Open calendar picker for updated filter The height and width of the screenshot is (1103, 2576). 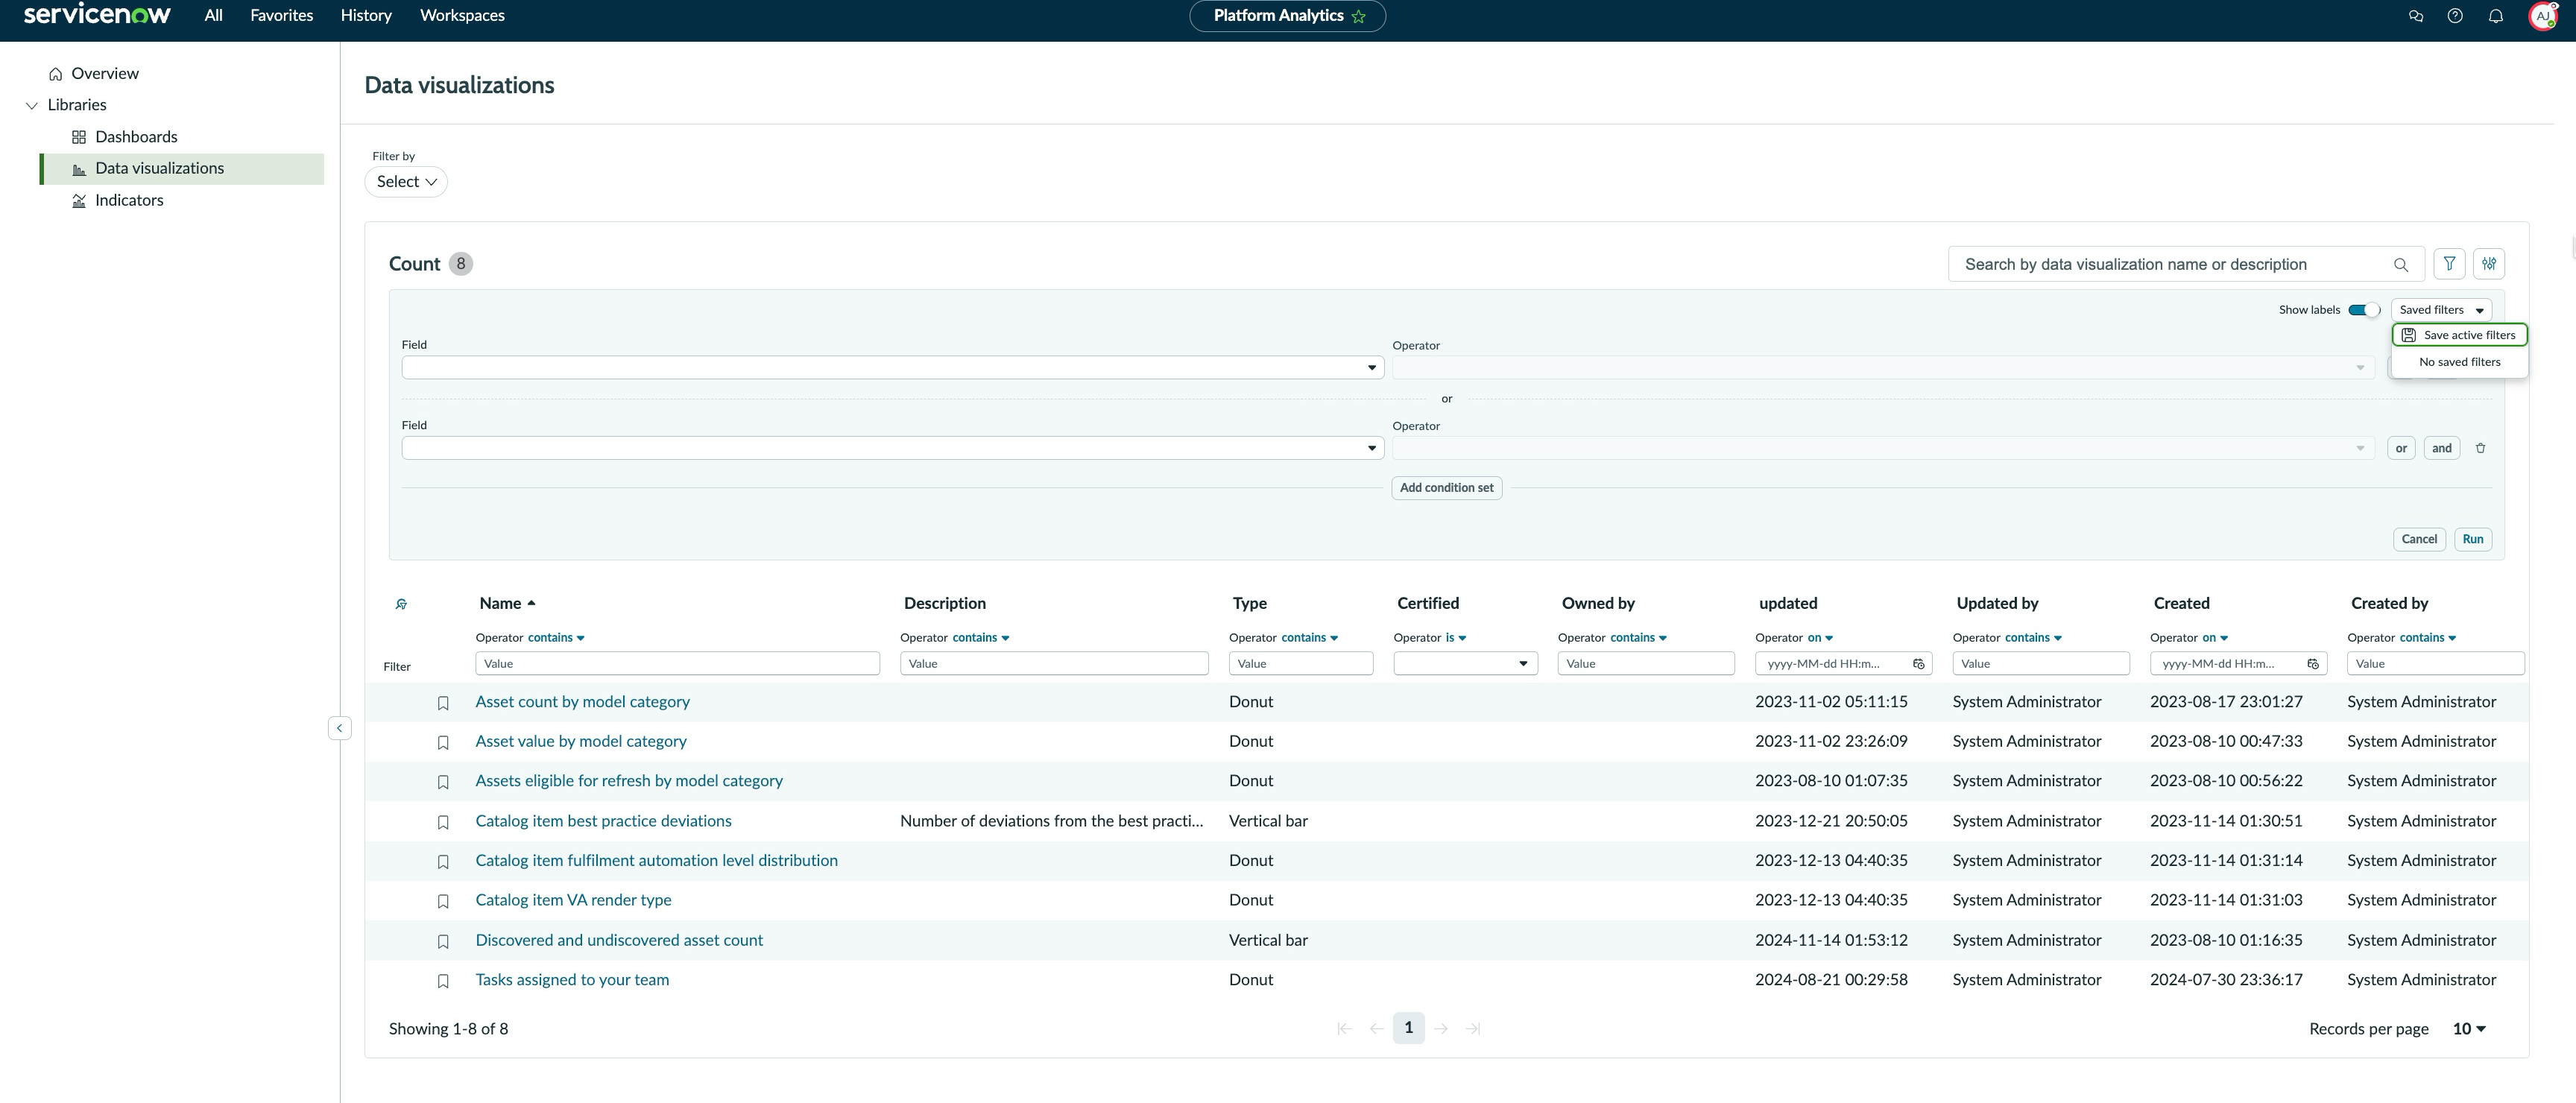1918,664
